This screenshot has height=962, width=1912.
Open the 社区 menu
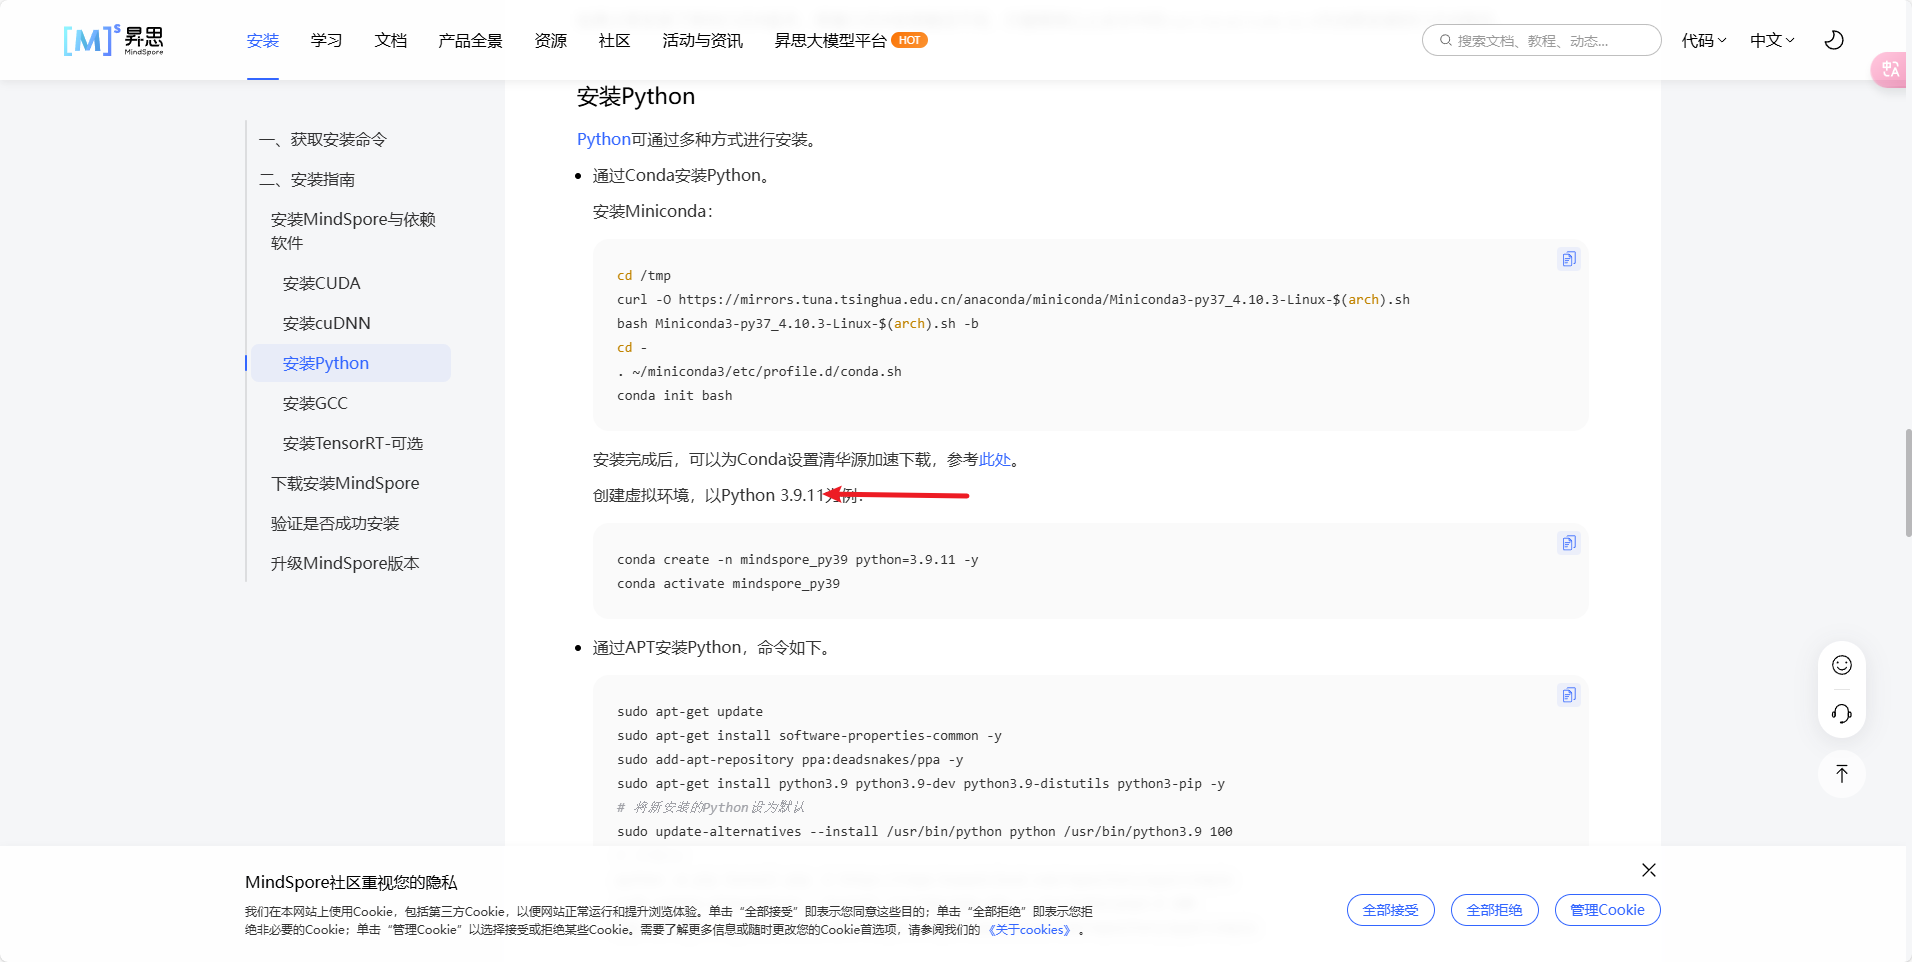pos(615,40)
